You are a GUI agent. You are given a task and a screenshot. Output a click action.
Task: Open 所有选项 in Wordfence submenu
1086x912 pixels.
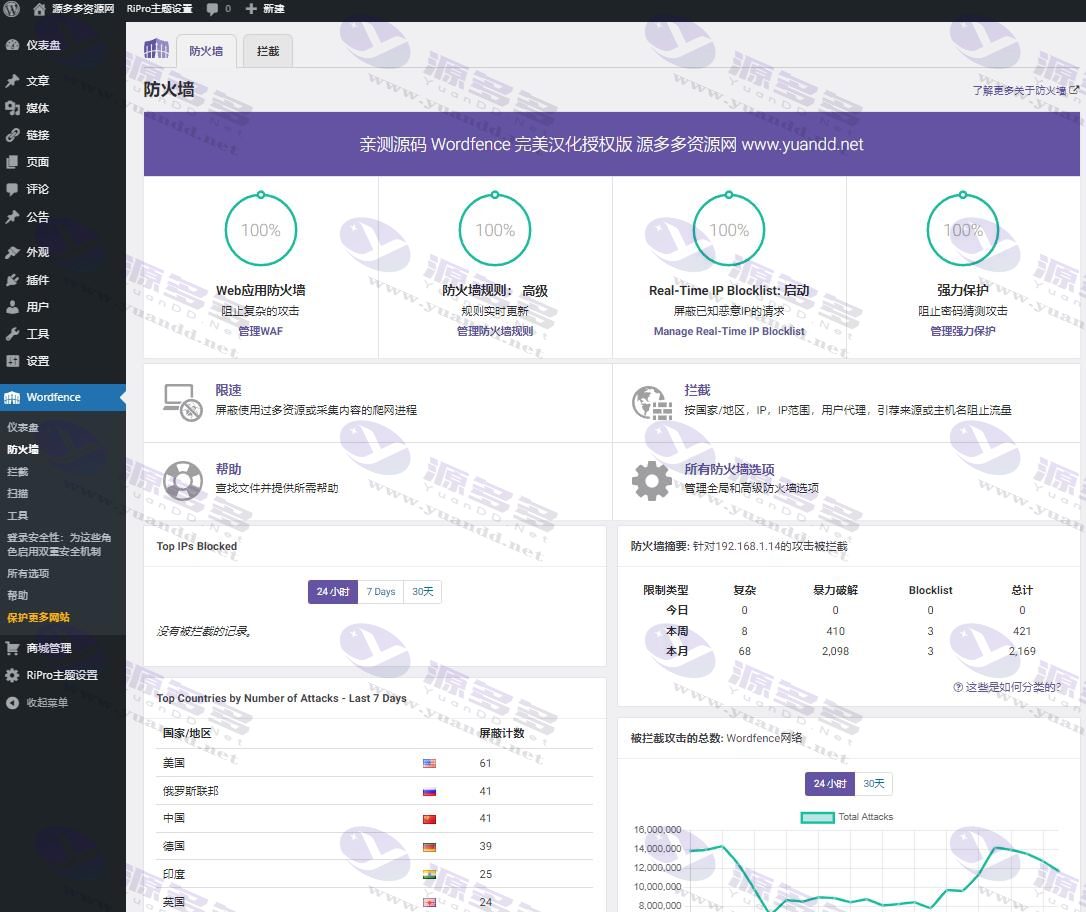(28, 573)
